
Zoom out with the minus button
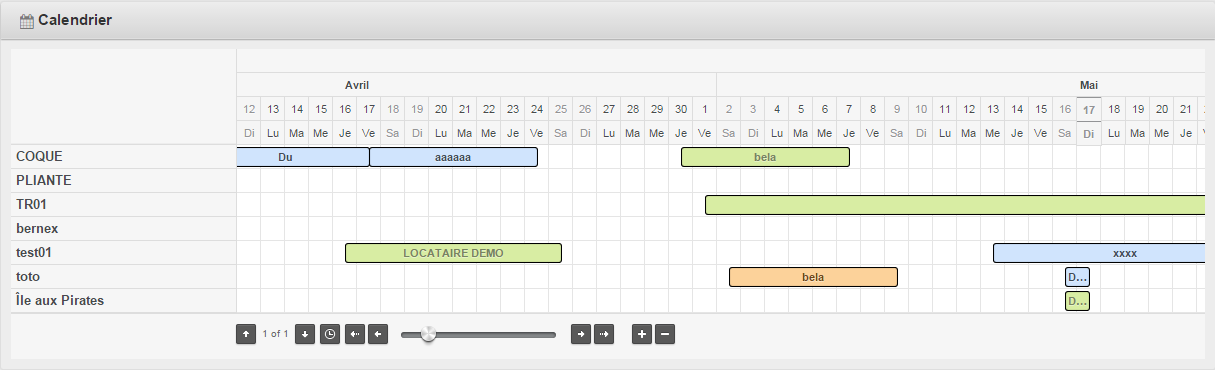click(665, 334)
